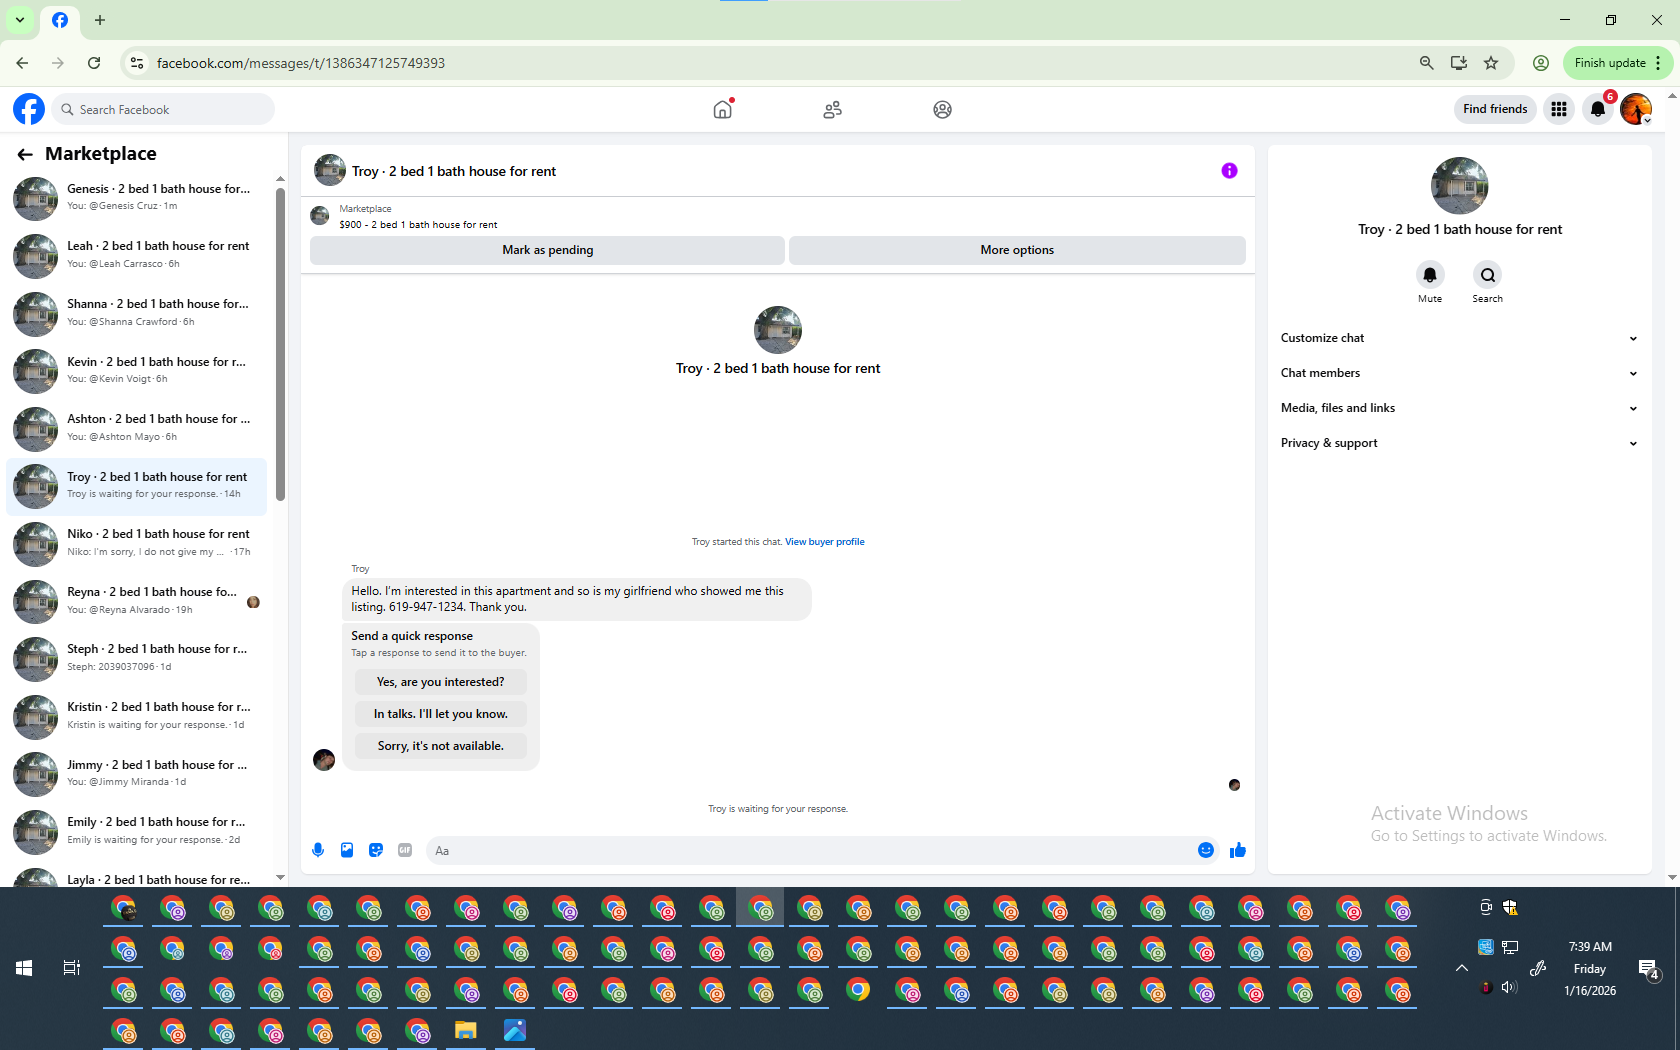Click the browser zoom magnifier icon
Viewport: 1680px width, 1050px height.
click(1427, 63)
